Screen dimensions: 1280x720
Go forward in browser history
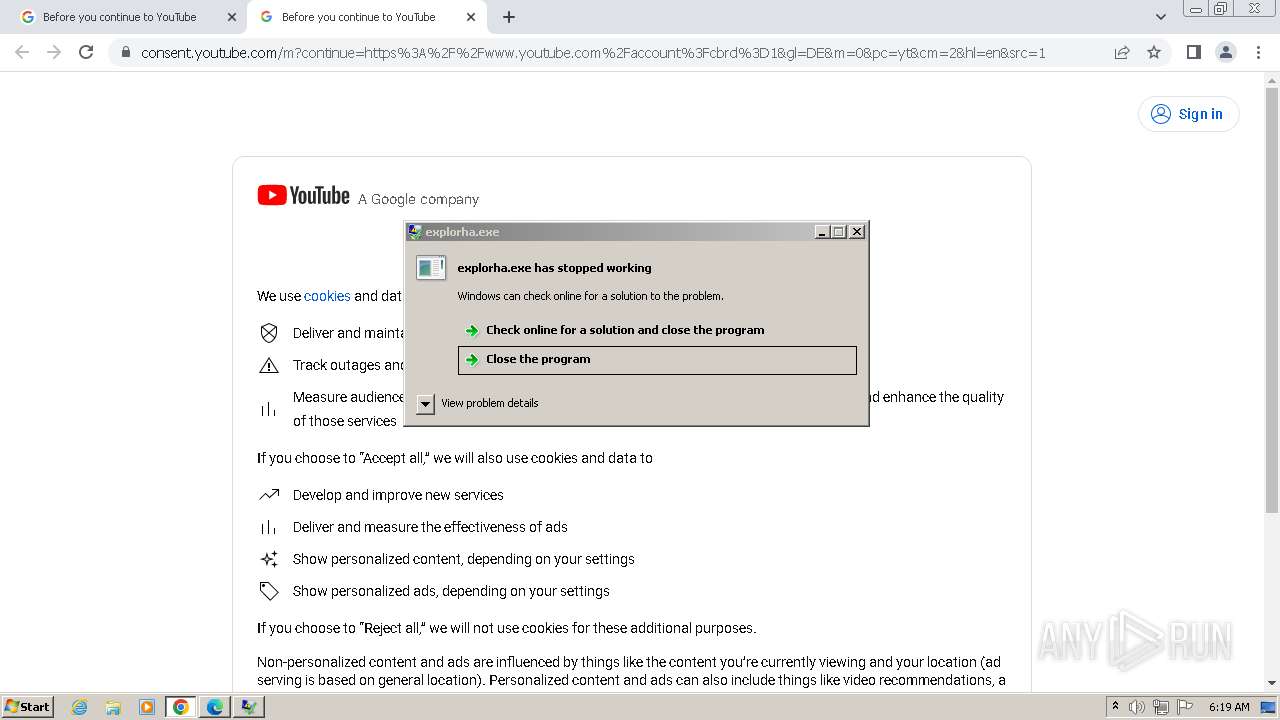point(54,52)
